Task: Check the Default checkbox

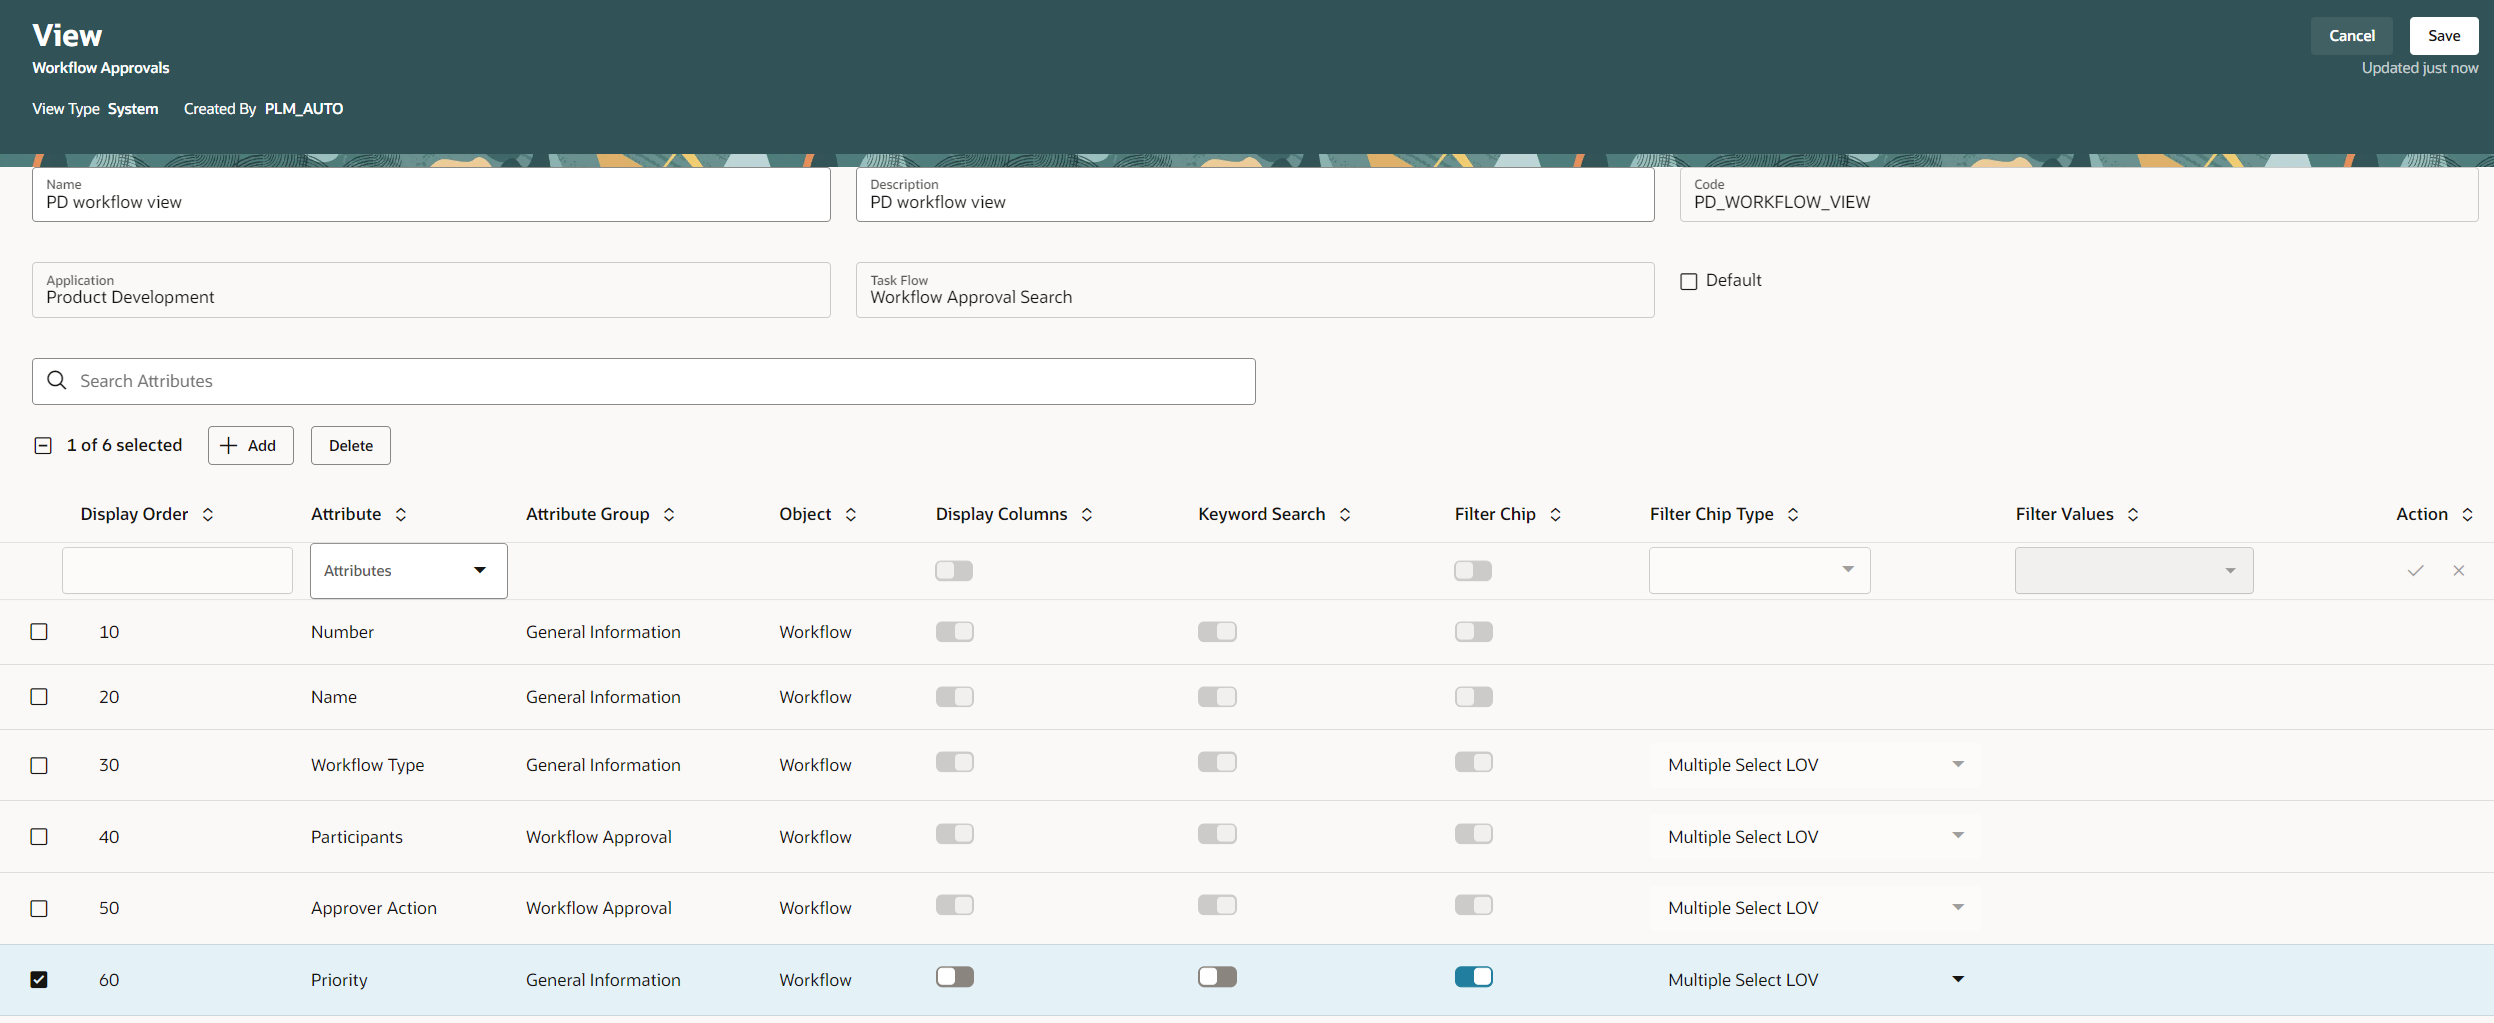Action: click(1689, 281)
